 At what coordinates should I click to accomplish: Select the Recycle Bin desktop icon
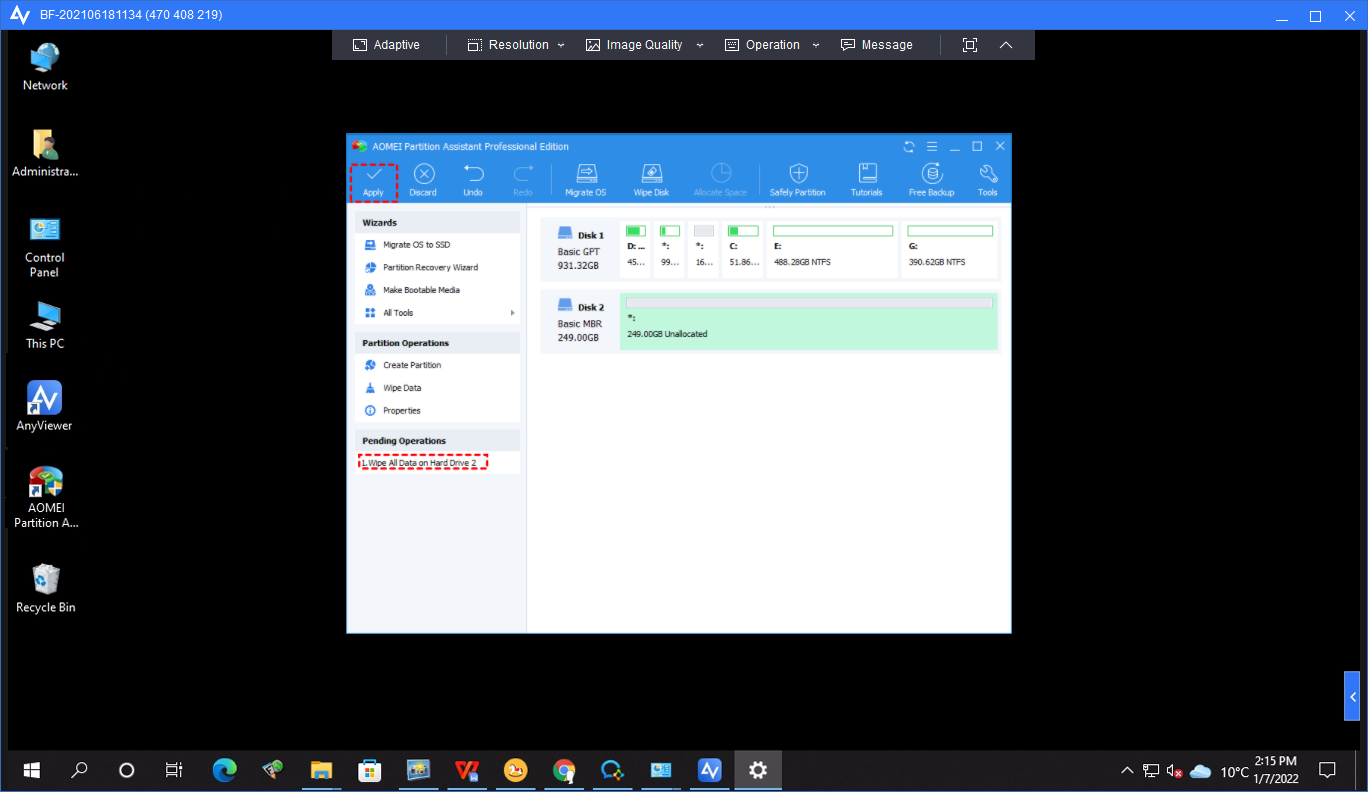(x=45, y=588)
